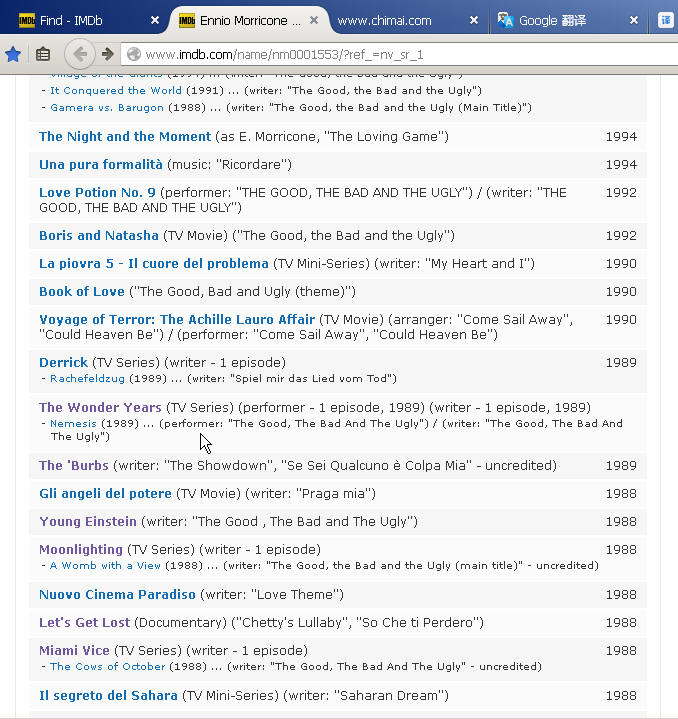The height and width of the screenshot is (719, 678).
Task: Open the reader view list icon
Action: pyautogui.click(x=43, y=55)
